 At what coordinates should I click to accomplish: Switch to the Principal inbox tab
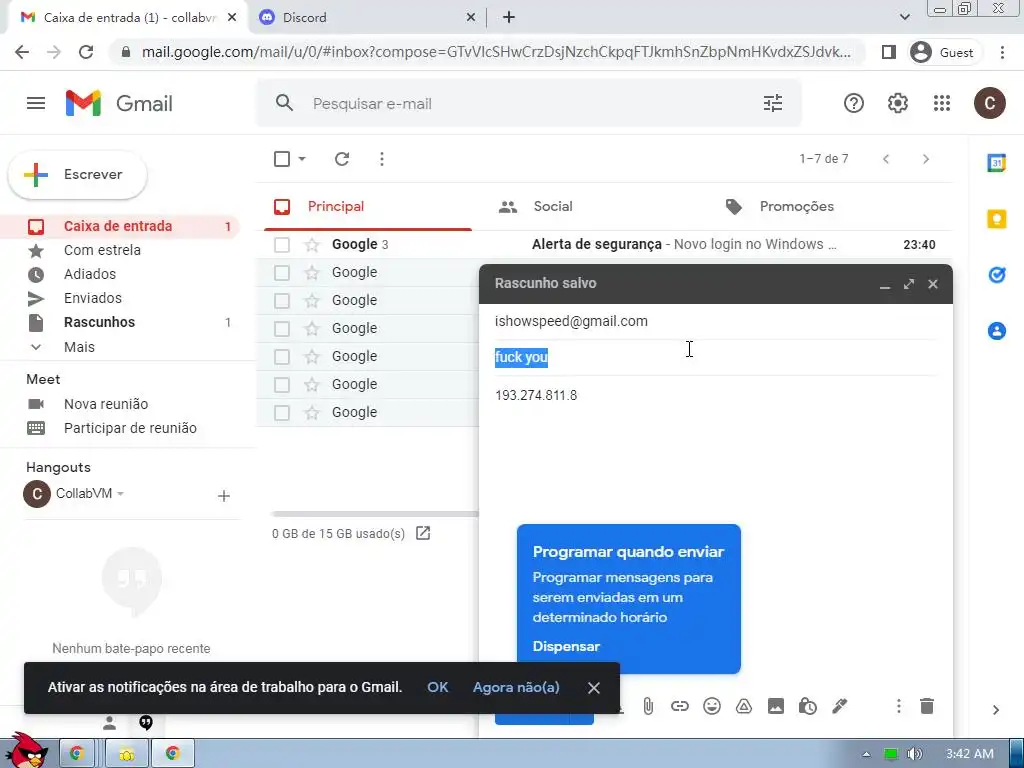pyautogui.click(x=368, y=207)
